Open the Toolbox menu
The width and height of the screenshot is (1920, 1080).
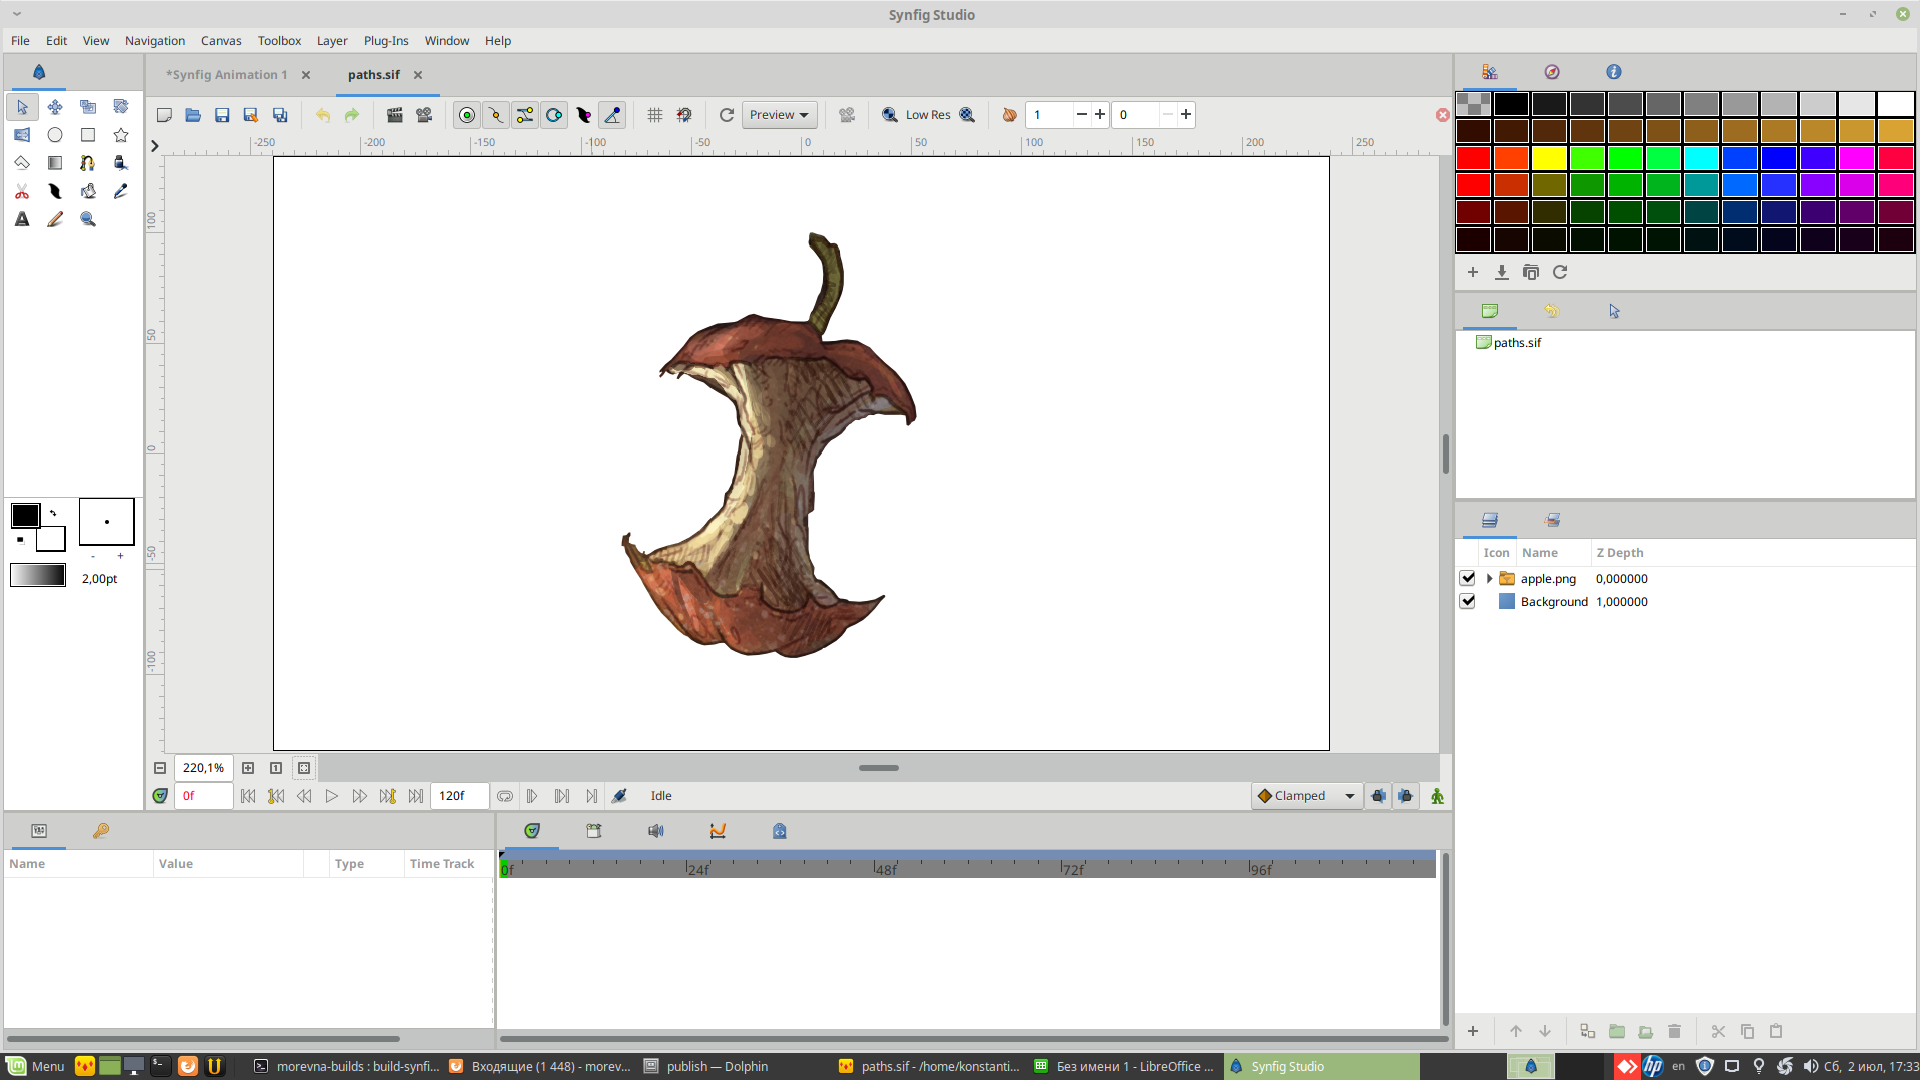(279, 41)
